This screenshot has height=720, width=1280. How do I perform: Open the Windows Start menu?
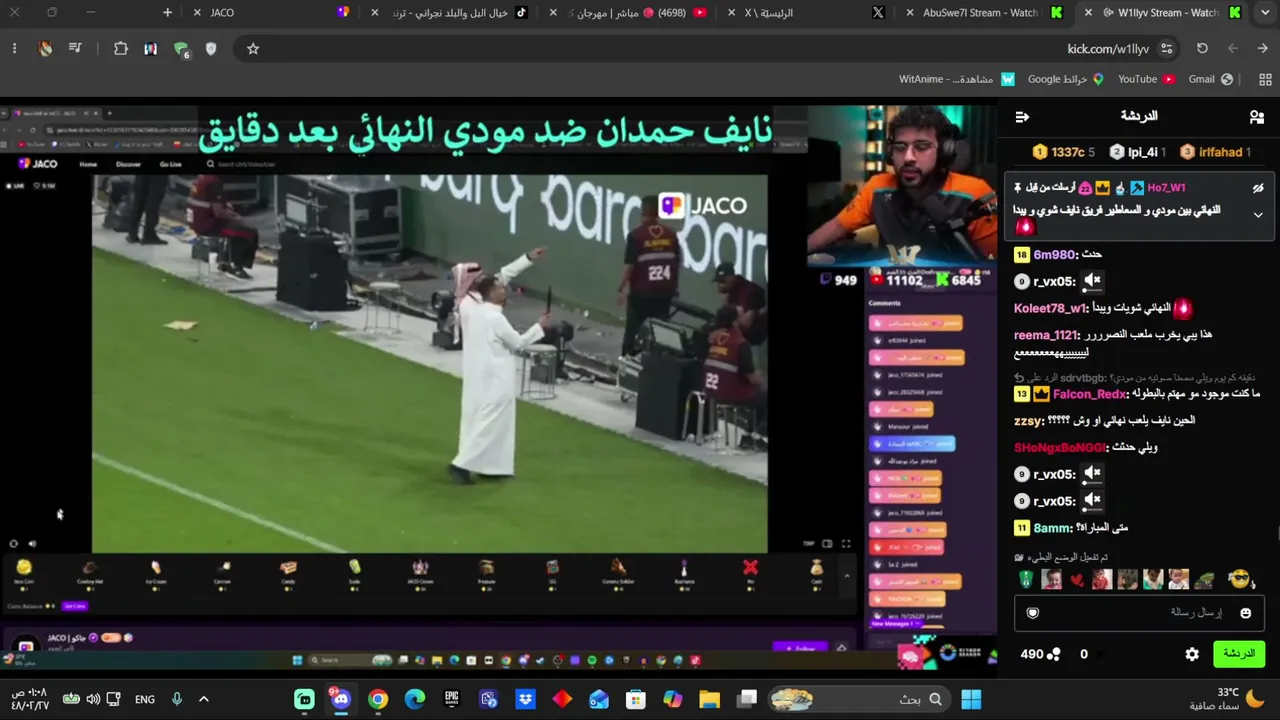[x=971, y=699]
